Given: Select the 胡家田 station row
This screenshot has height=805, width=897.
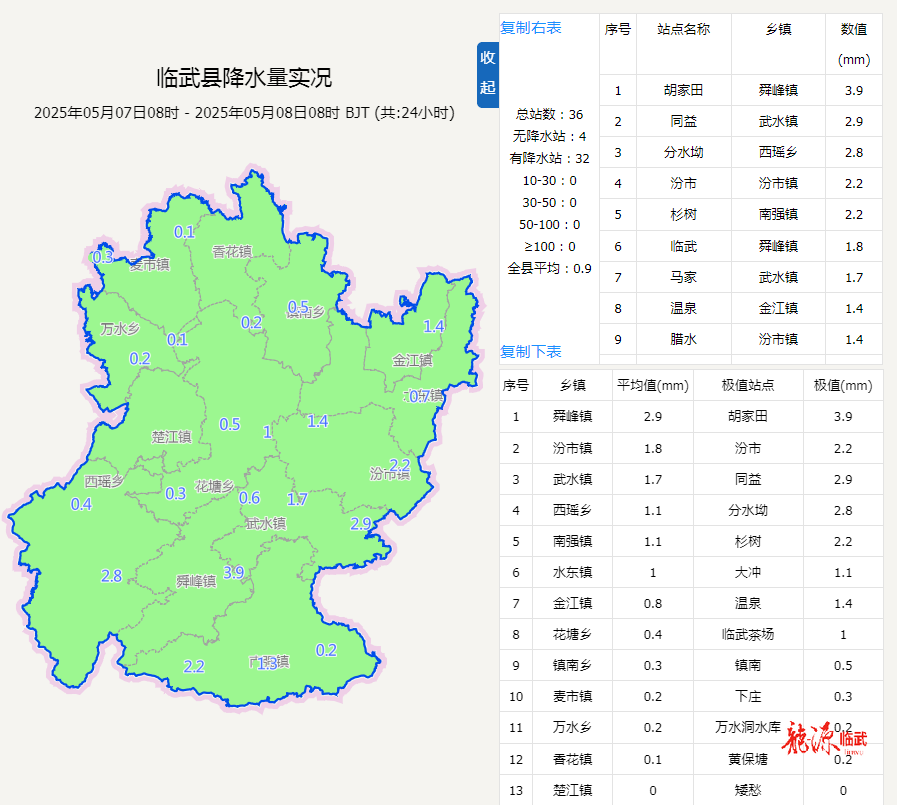Looking at the screenshot, I should point(683,91).
